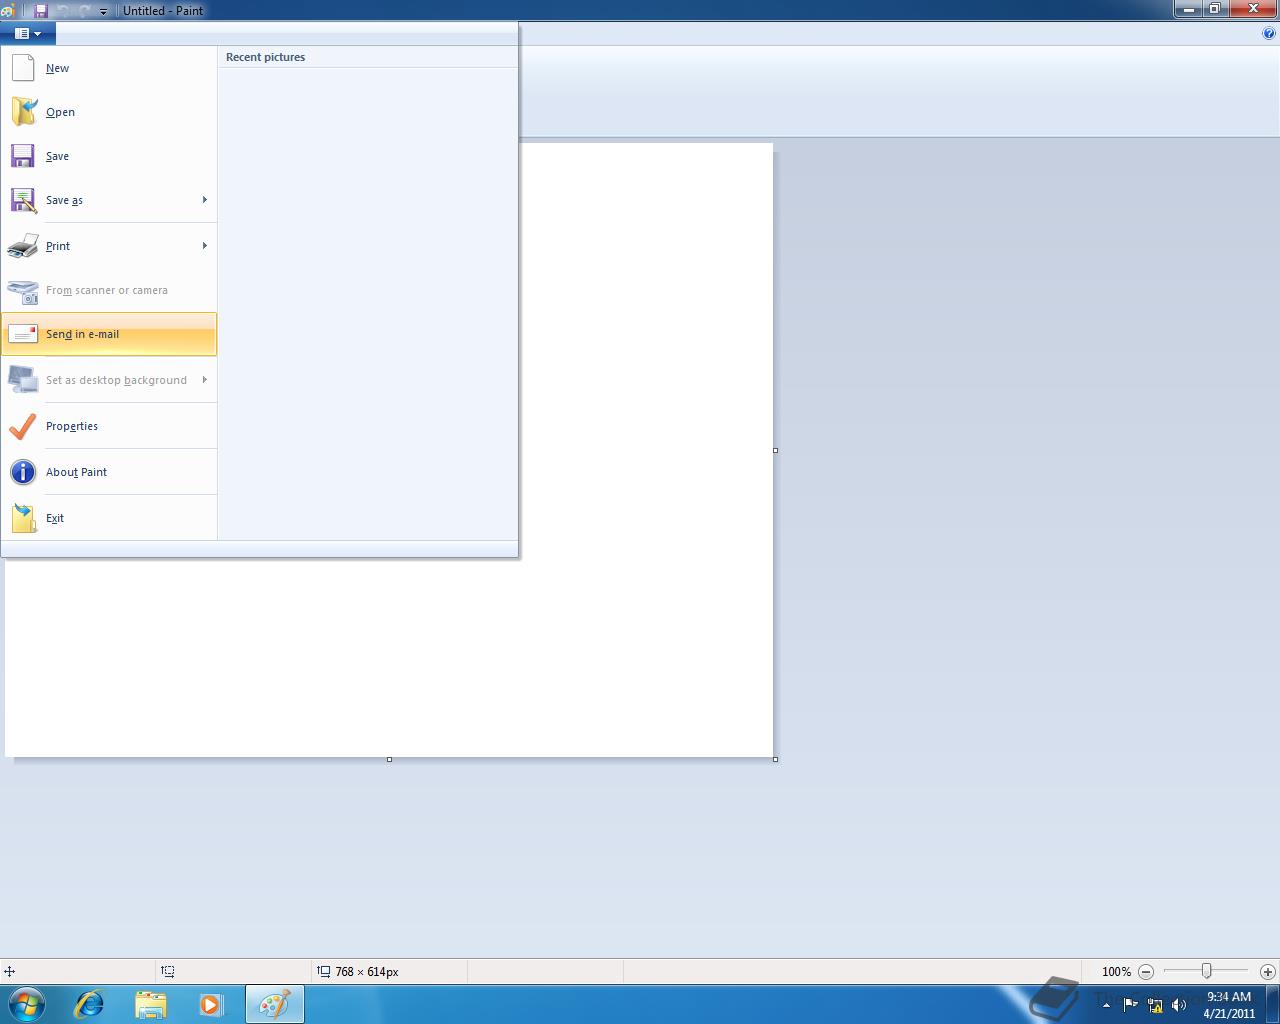1280x1024 pixels.
Task: Click the bottom-edge canvas resize handle
Action: coord(389,759)
